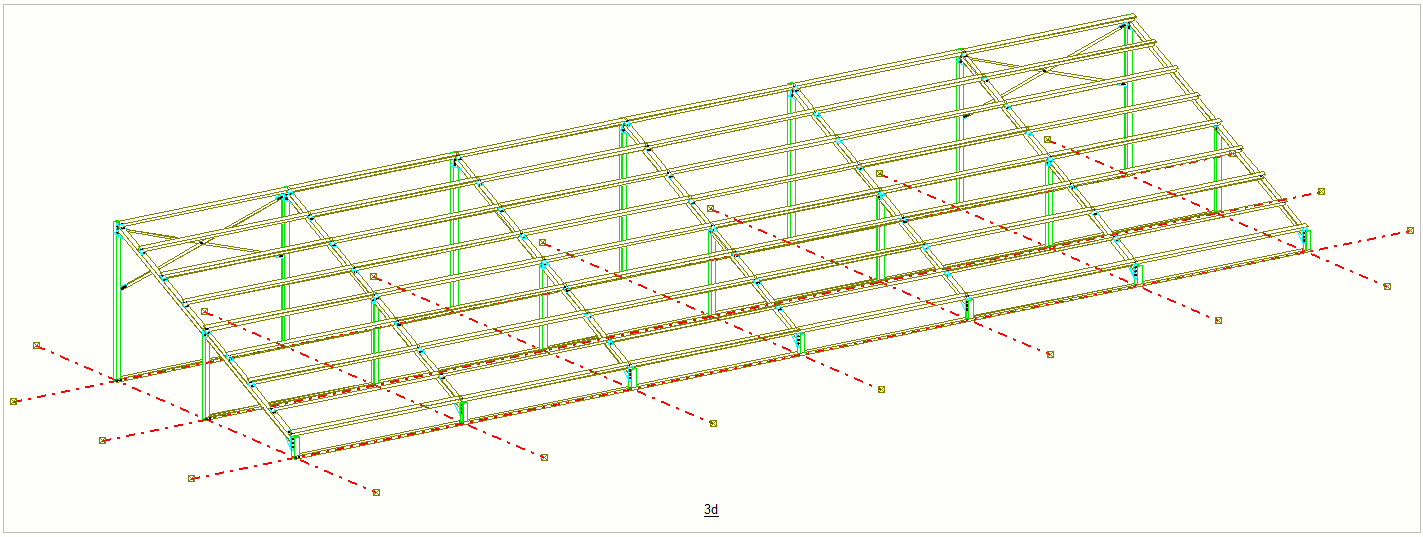This screenshot has width=1423, height=537.
Task: Pick the lowest grid handle in the drawing
Action: point(376,492)
